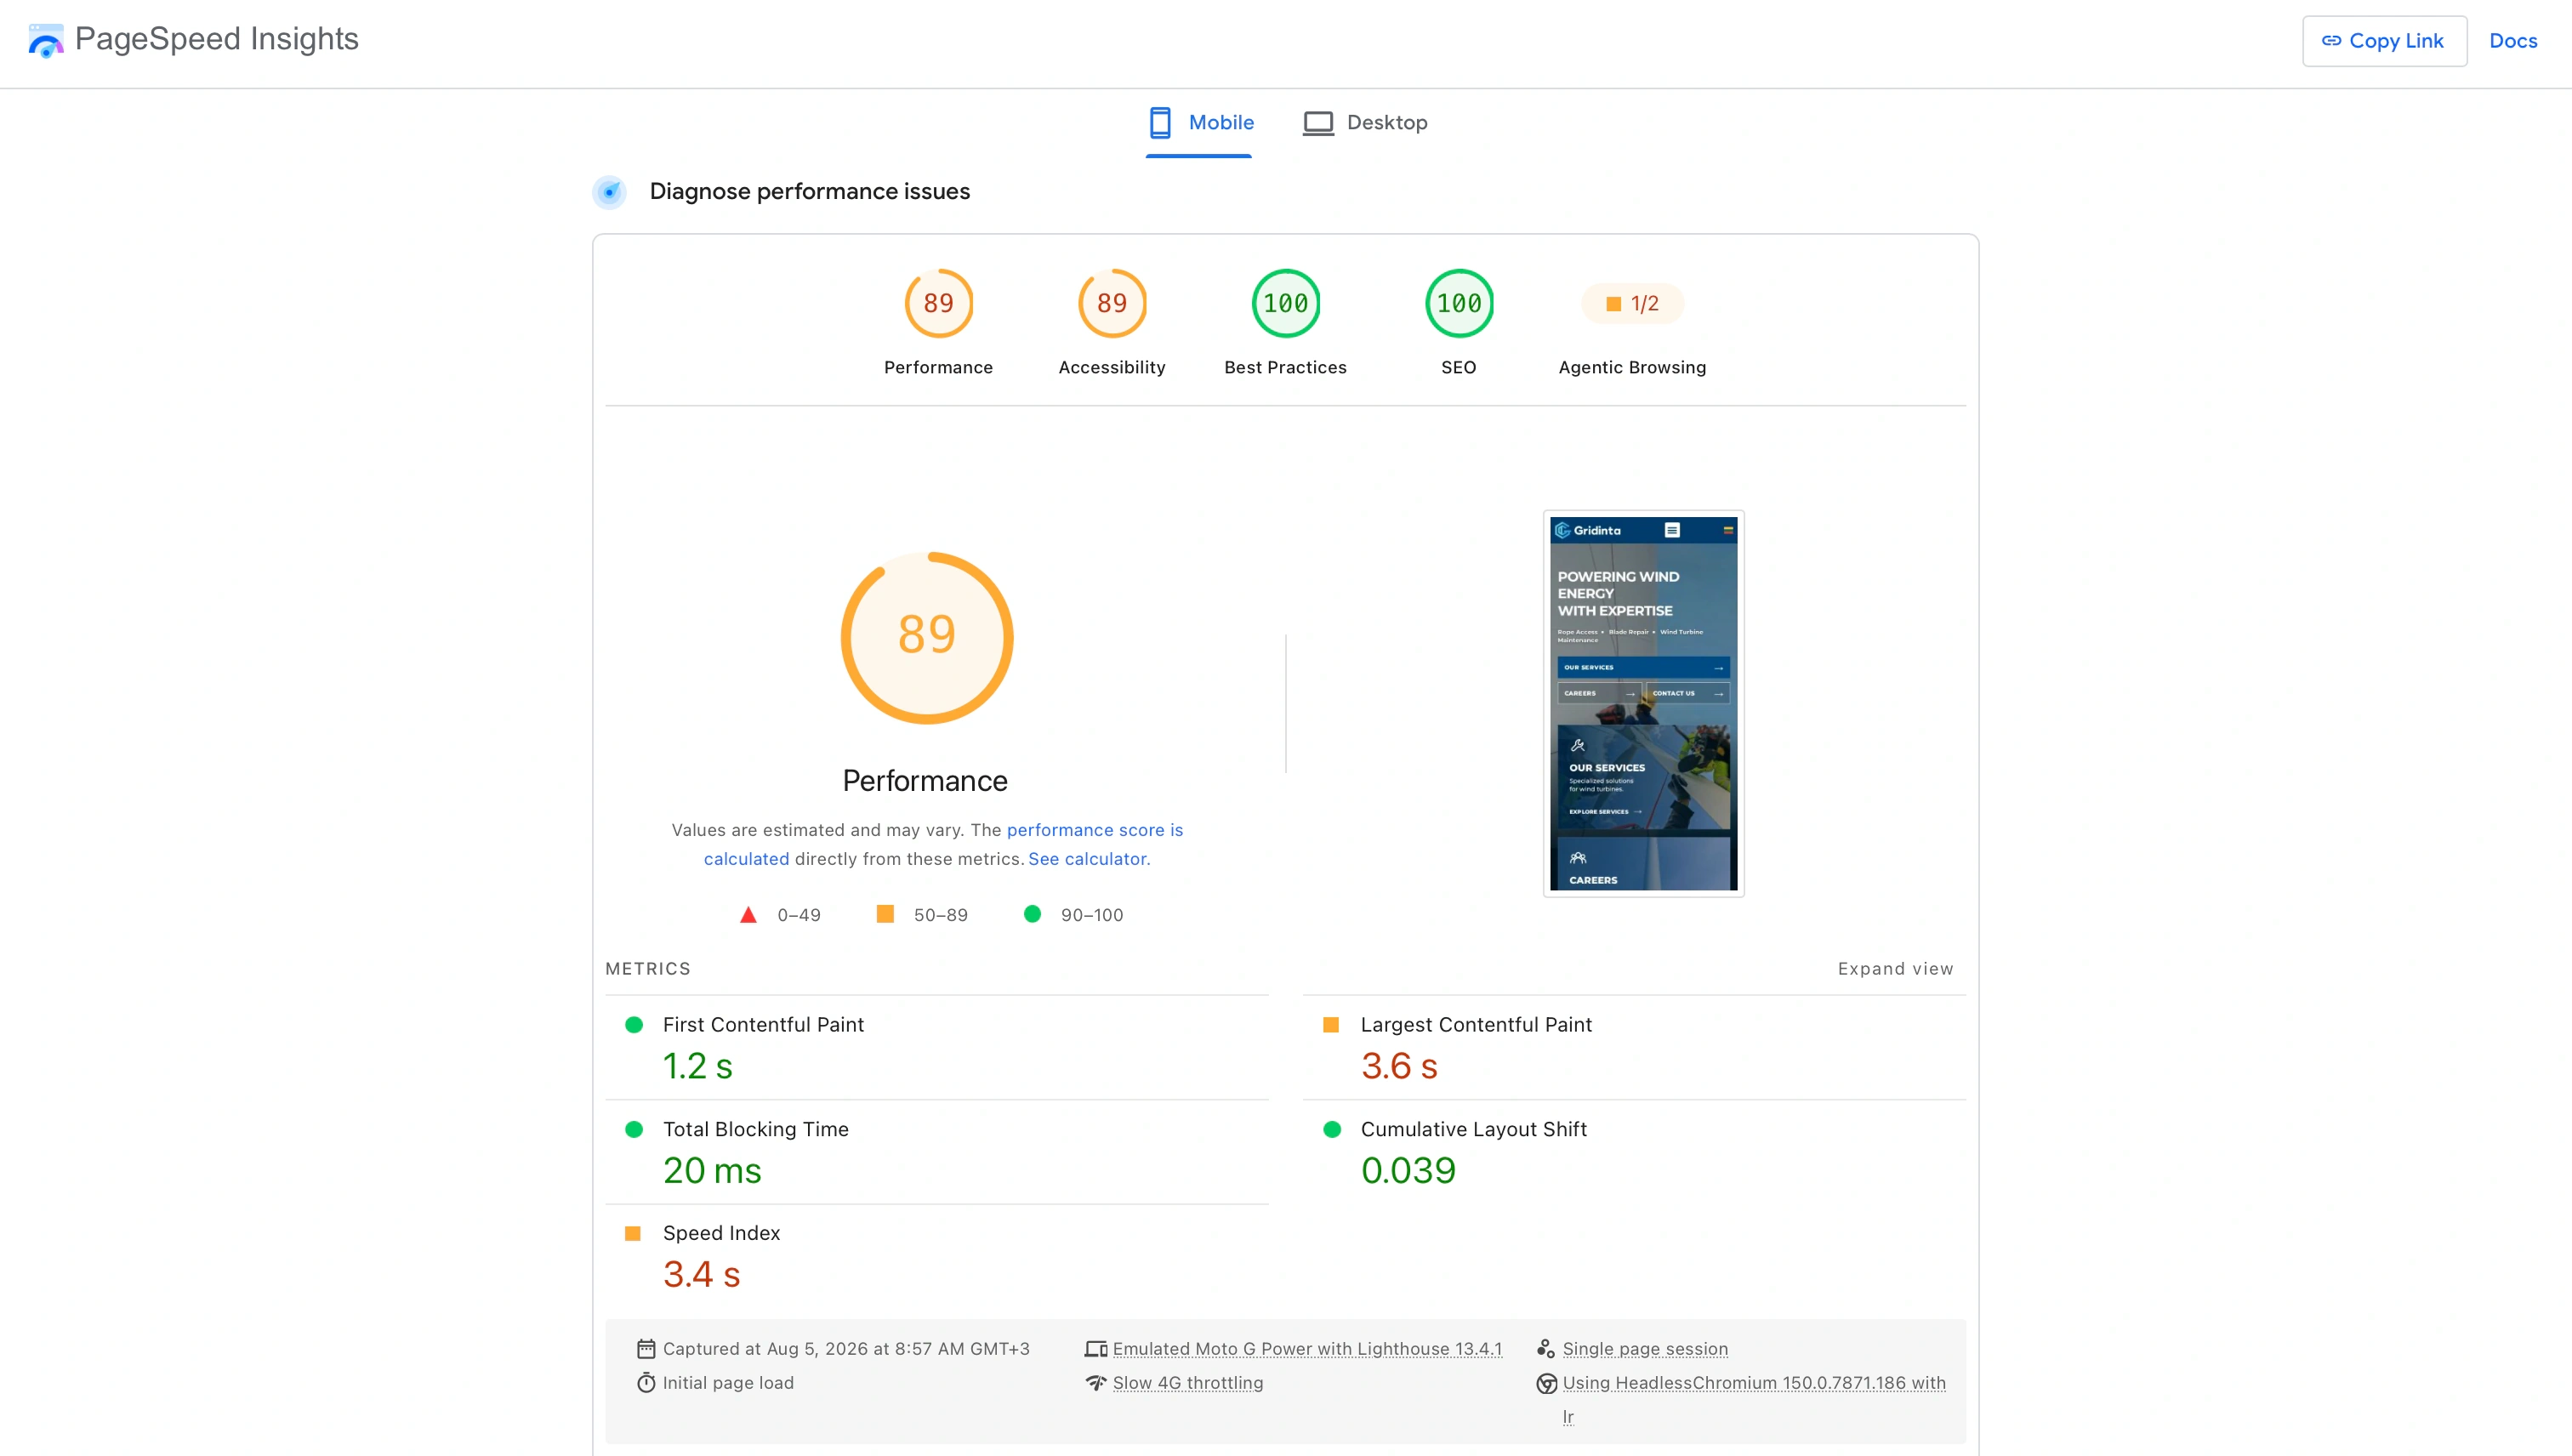Click the network icon beside Slow 4G throttling
The image size is (2572, 1456).
point(1096,1383)
